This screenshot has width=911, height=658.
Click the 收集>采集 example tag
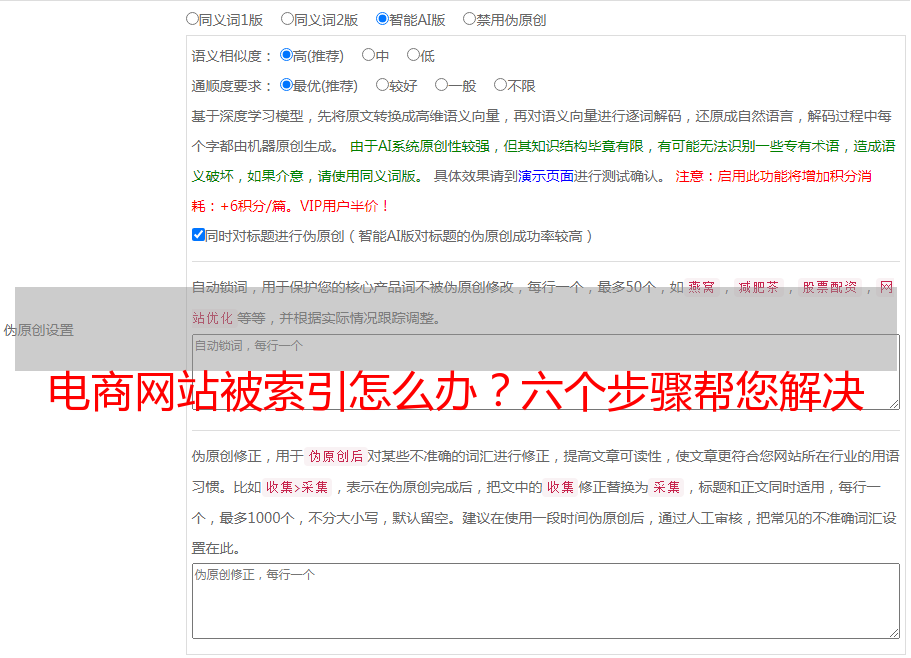pyautogui.click(x=297, y=487)
